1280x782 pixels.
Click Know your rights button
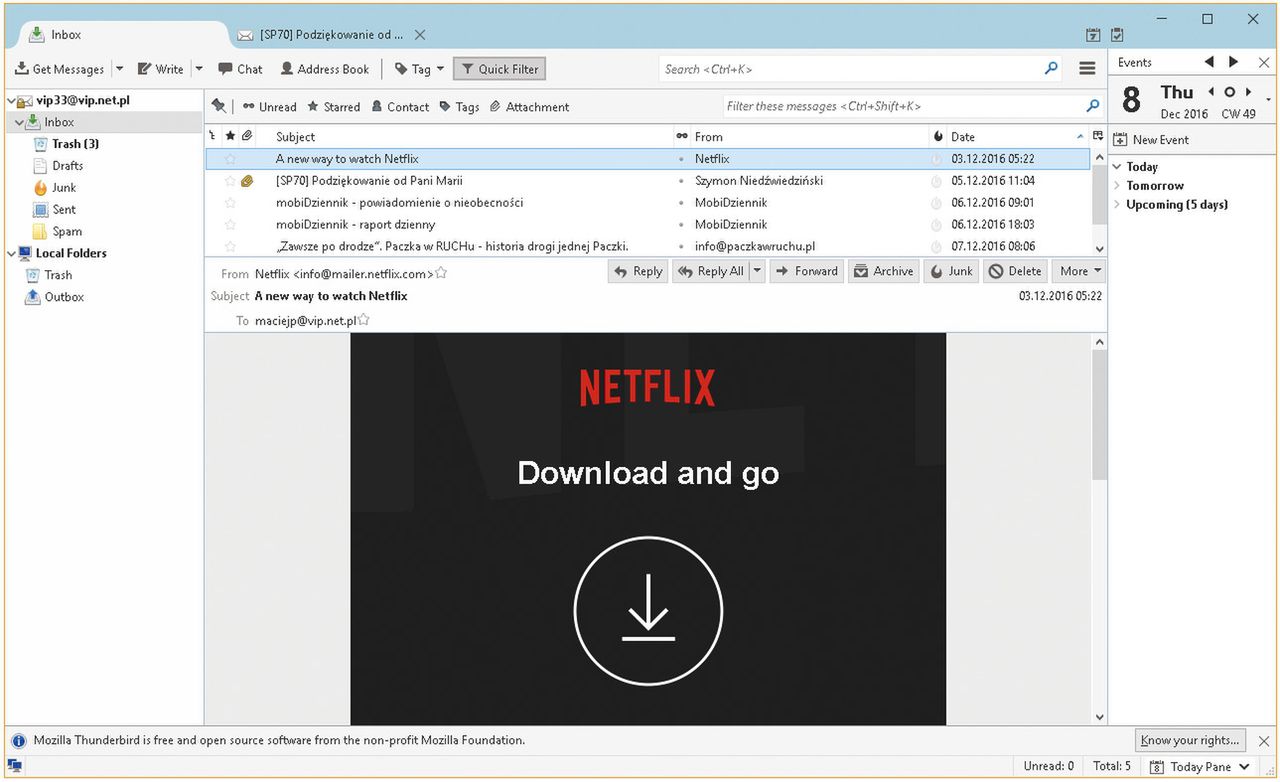click(1191, 740)
